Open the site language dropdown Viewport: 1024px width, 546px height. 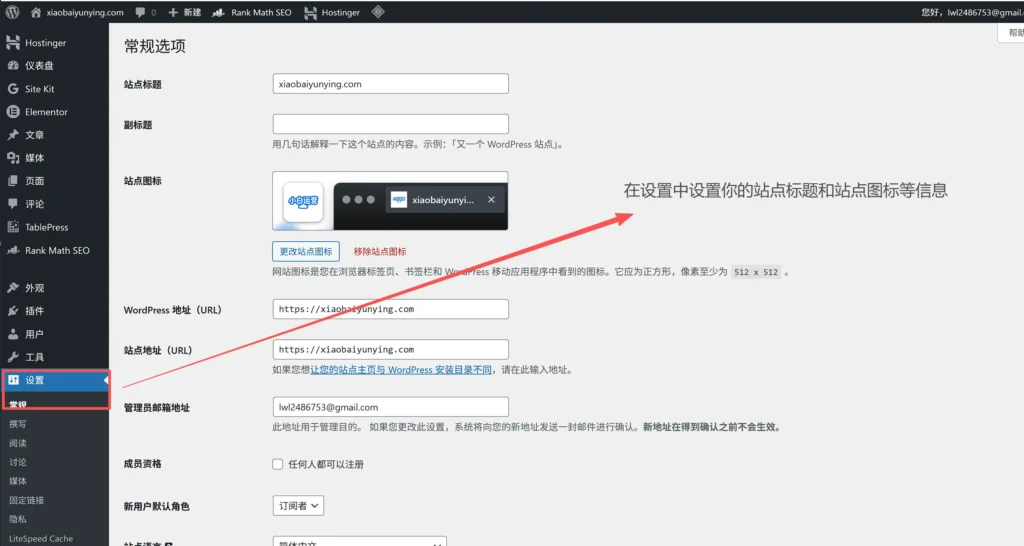coord(359,541)
